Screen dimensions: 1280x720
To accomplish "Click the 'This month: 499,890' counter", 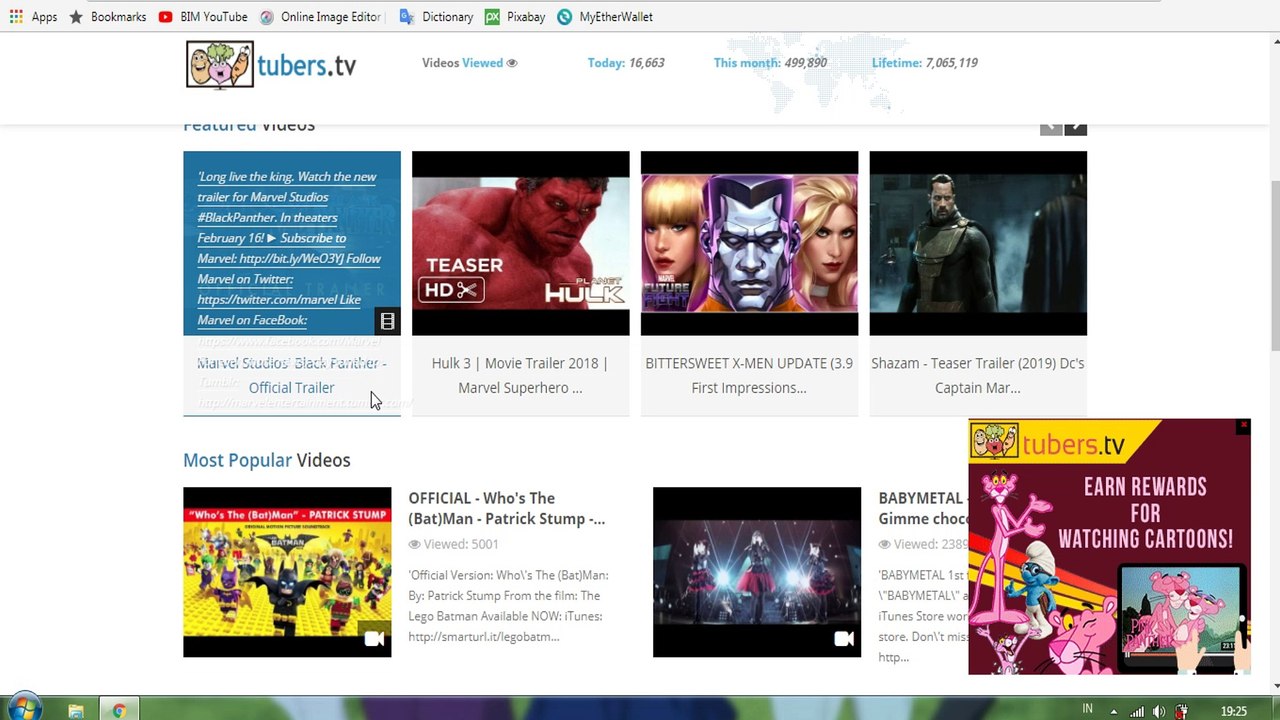I will click(x=770, y=63).
